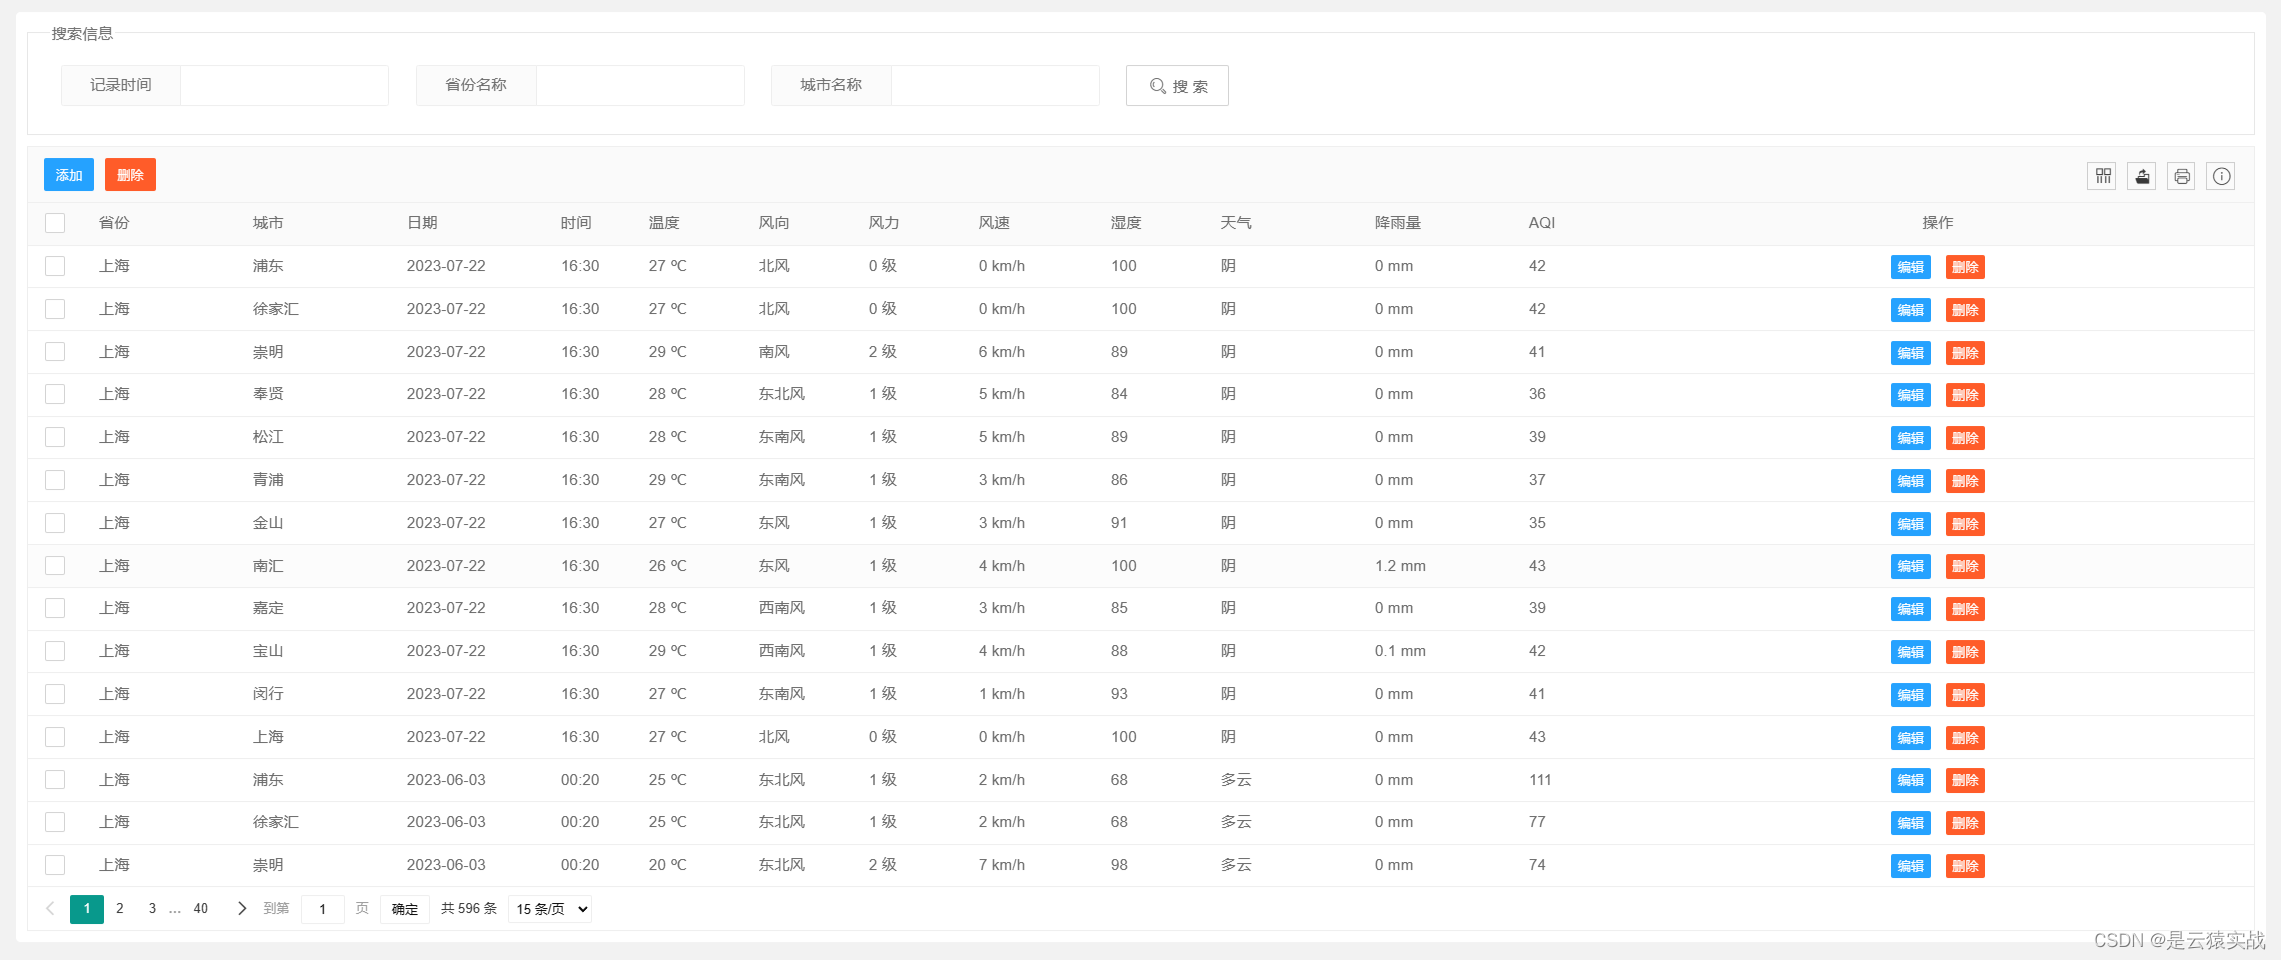Click the 宝山 city cell
The width and height of the screenshot is (2281, 960).
click(268, 651)
